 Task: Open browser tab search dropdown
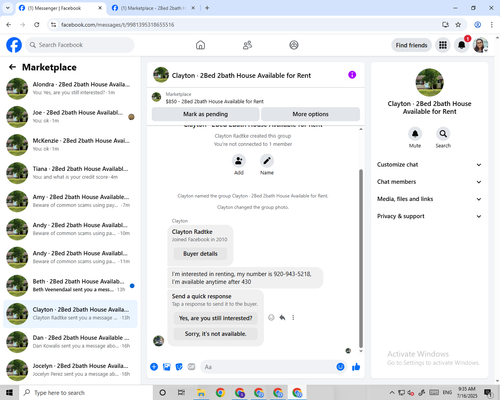click(8, 8)
